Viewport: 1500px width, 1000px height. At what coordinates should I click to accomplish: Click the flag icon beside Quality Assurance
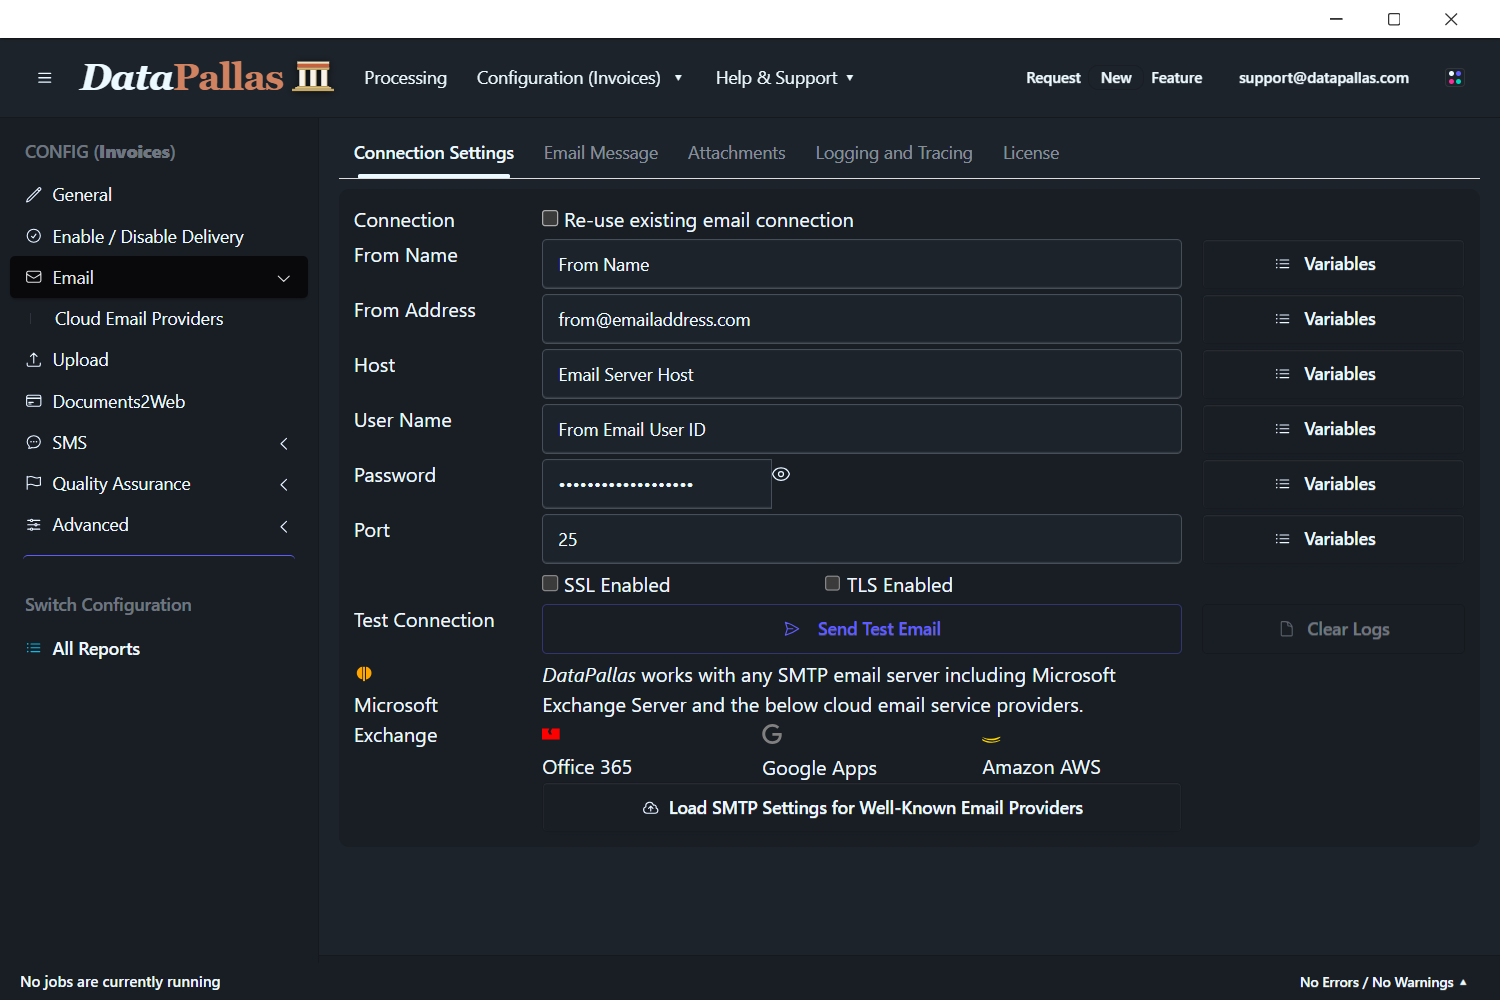34,483
